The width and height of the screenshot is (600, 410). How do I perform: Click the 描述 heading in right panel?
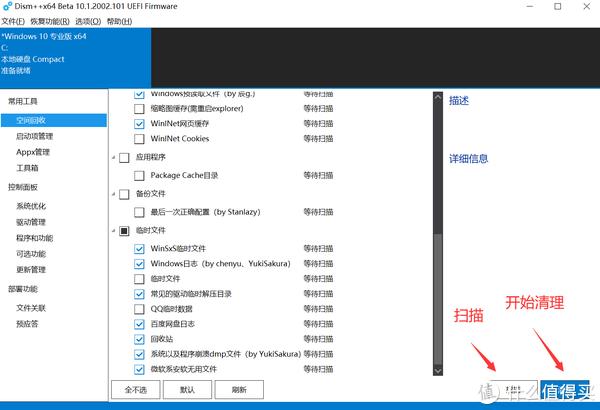point(459,101)
